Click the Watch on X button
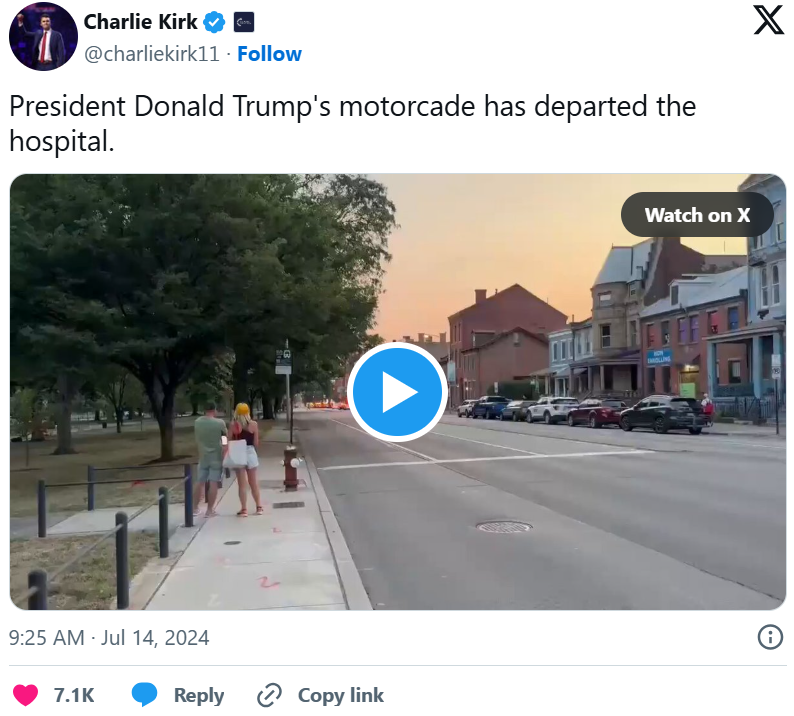Viewport: 794px width, 716px height. click(x=697, y=215)
